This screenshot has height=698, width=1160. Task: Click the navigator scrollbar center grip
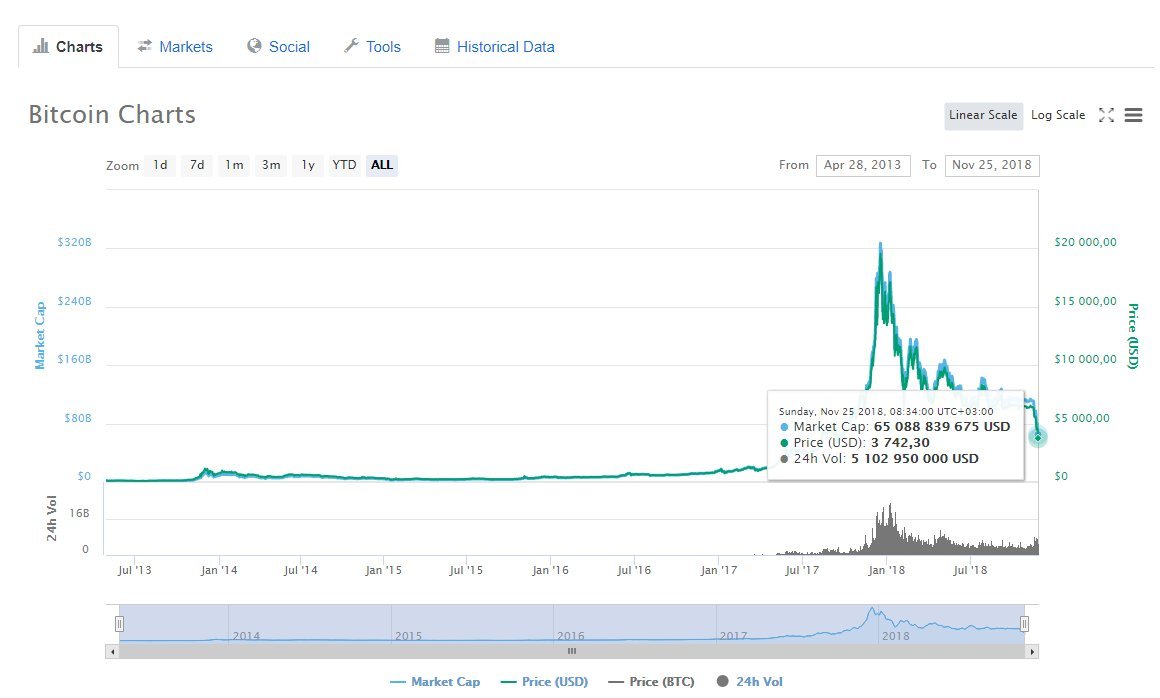pyautogui.click(x=572, y=651)
